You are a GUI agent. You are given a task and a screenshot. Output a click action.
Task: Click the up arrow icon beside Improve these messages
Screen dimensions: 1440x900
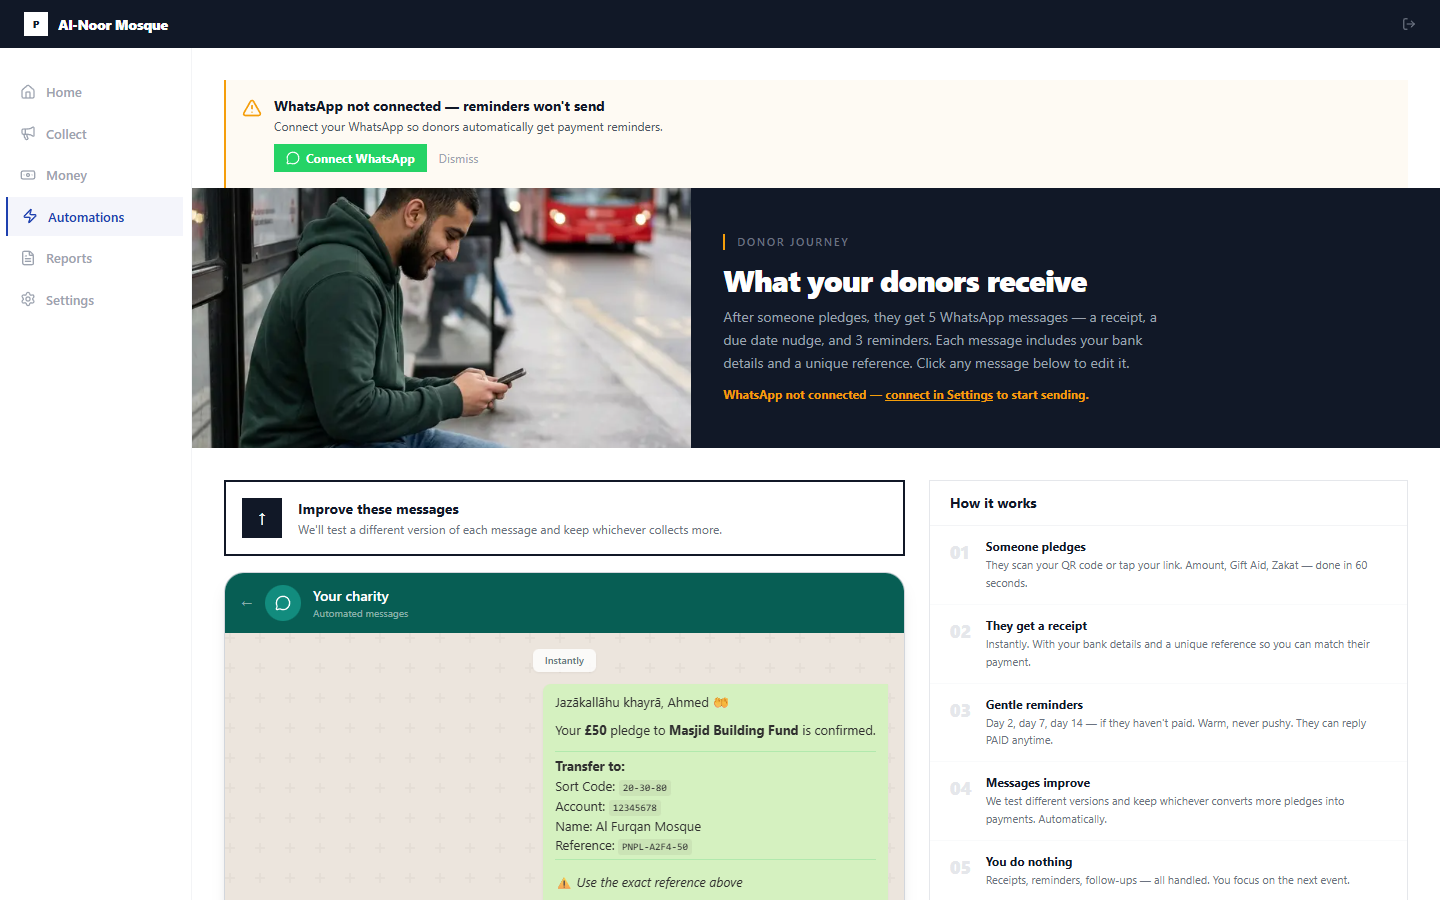pos(262,518)
